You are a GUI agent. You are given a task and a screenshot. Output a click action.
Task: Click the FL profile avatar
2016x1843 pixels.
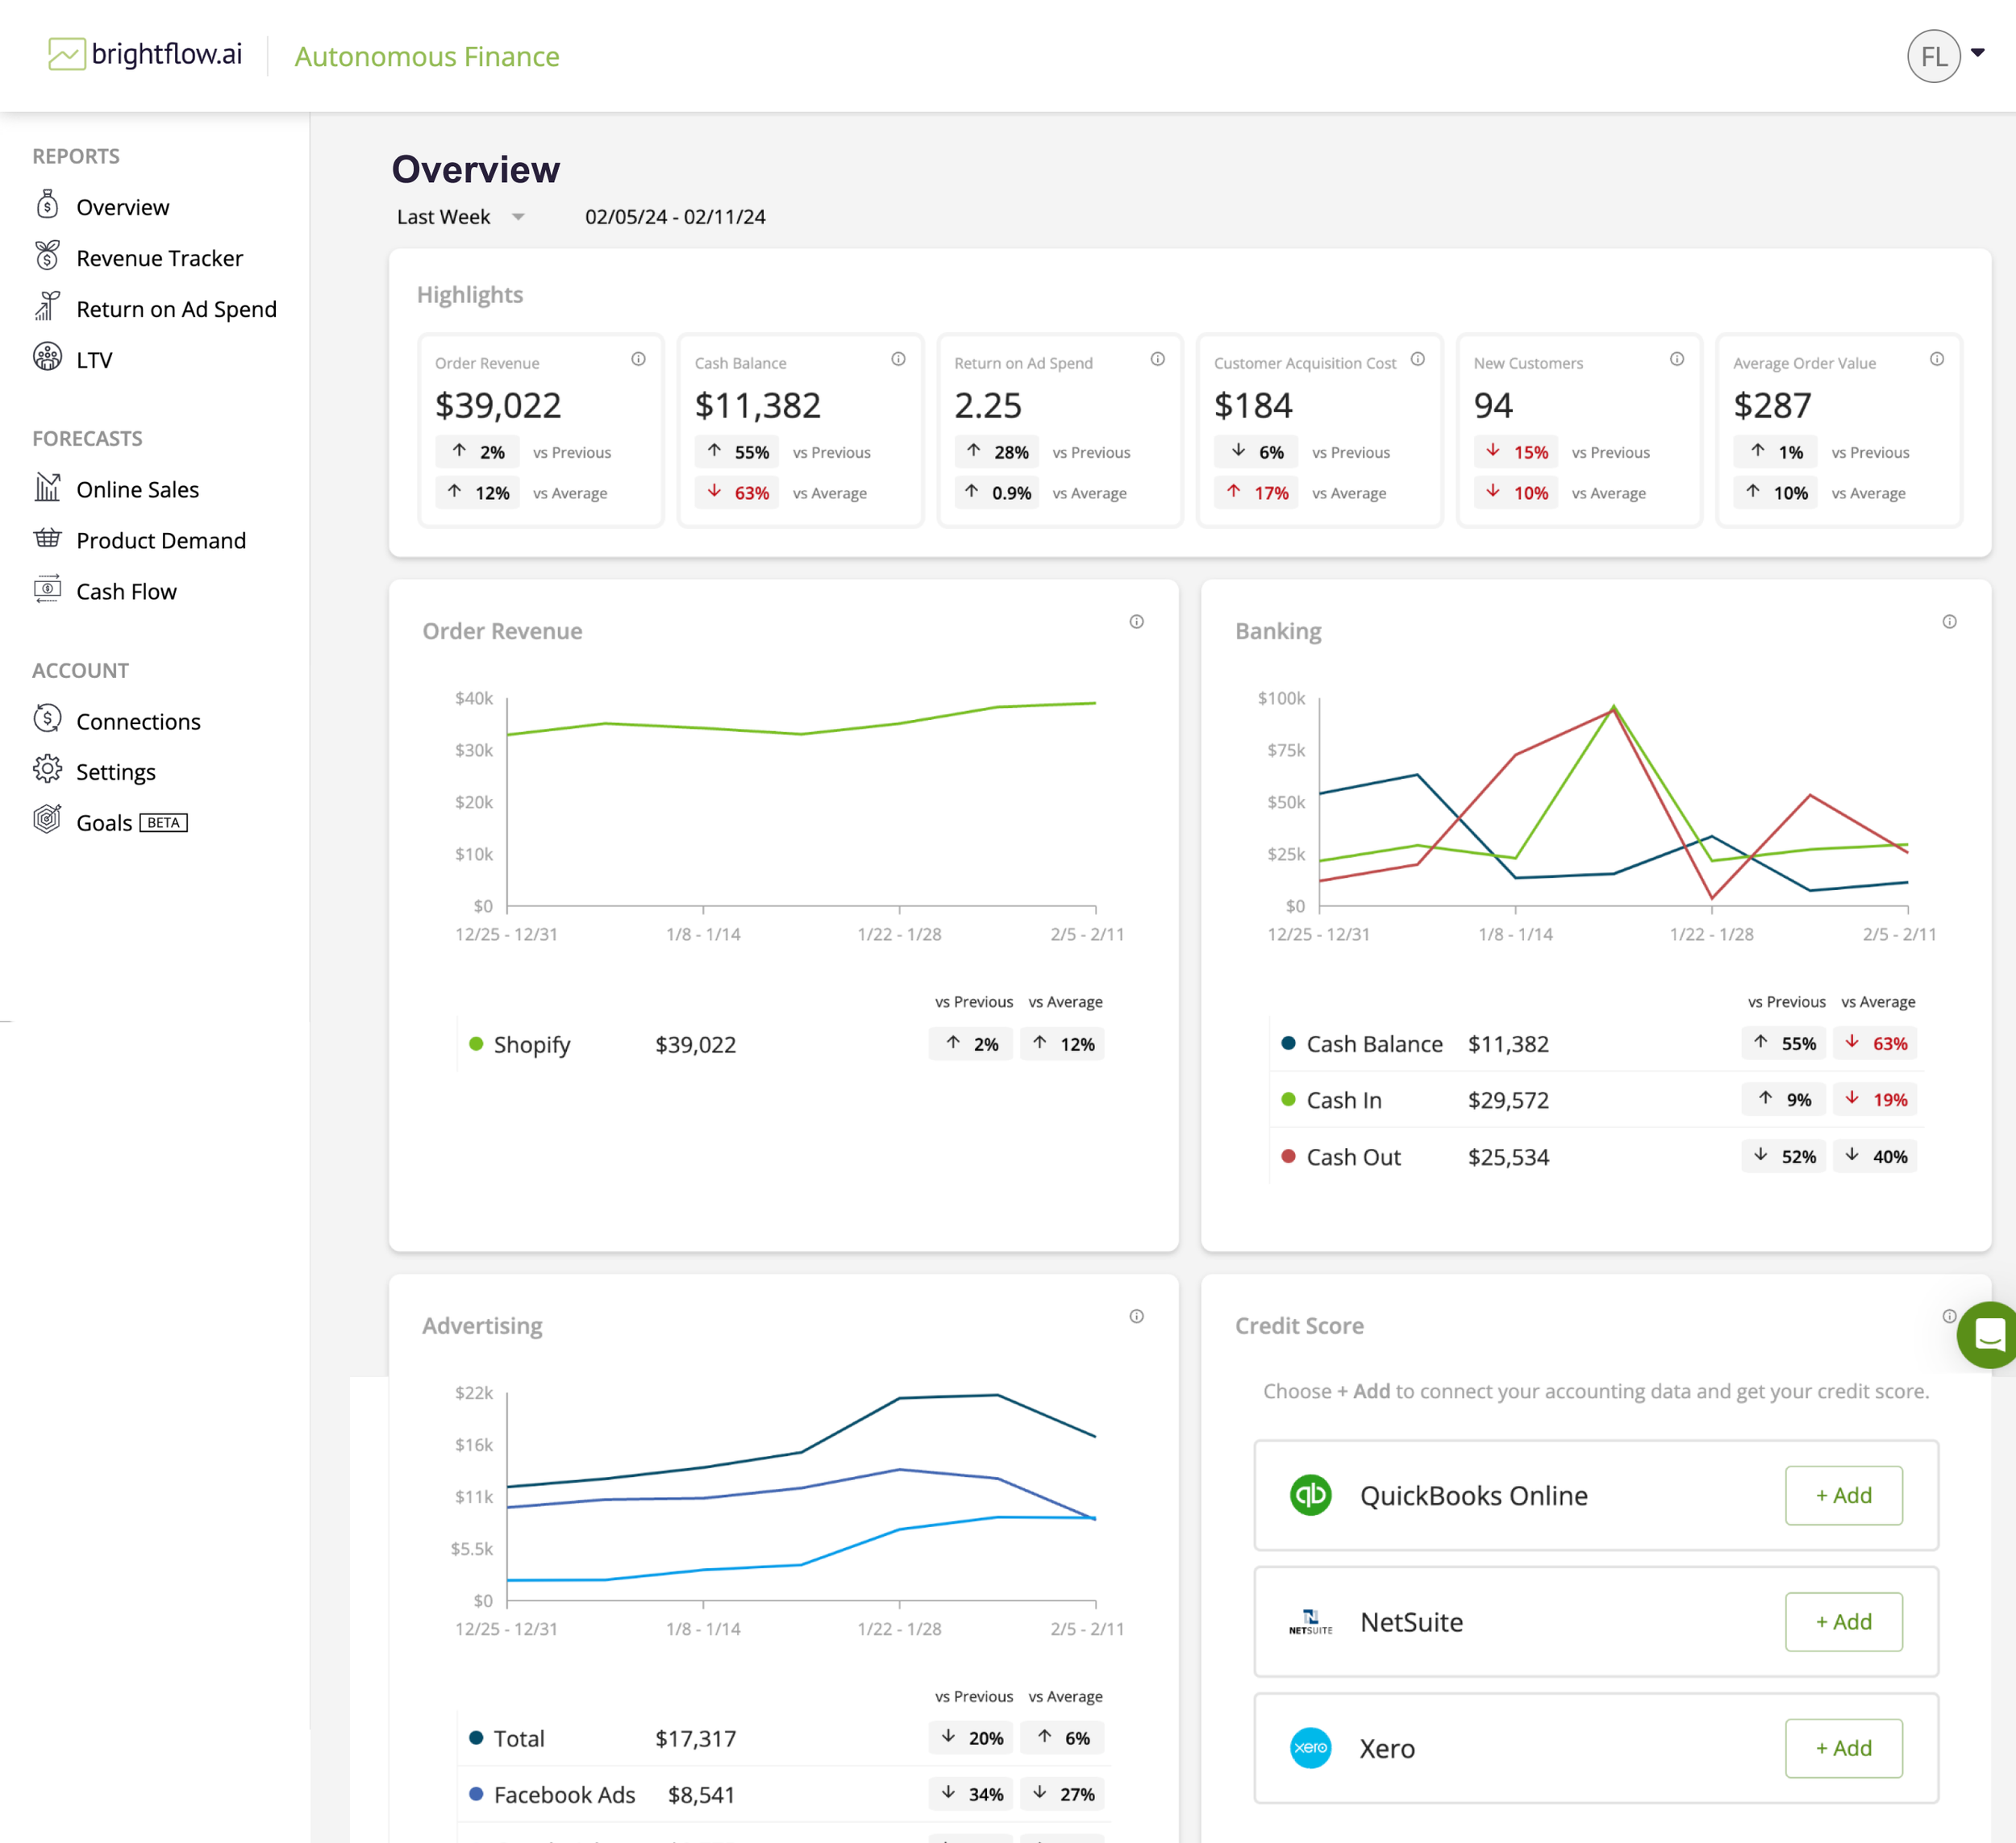point(1932,56)
